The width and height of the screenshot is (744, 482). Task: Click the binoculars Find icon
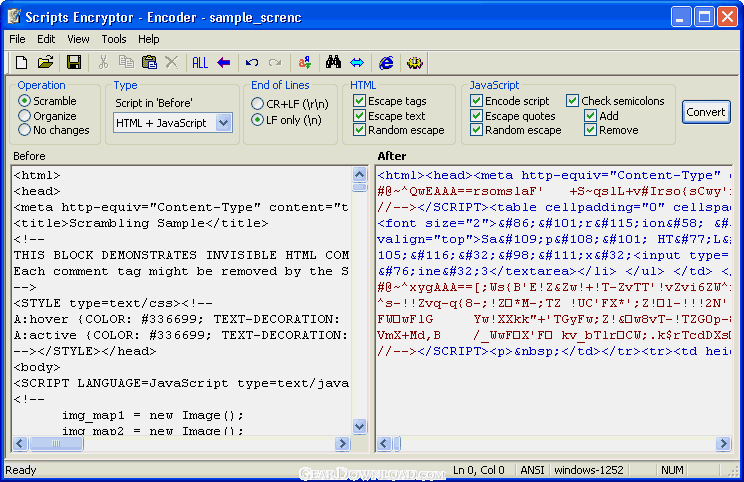point(333,62)
